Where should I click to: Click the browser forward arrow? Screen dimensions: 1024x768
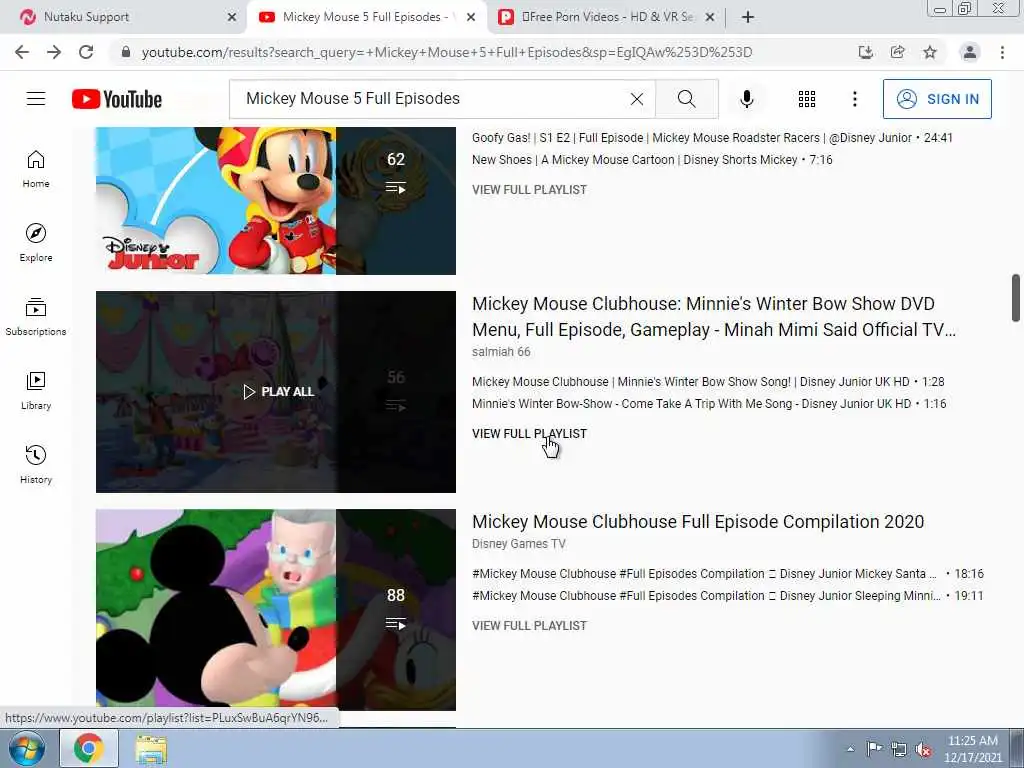(x=54, y=52)
